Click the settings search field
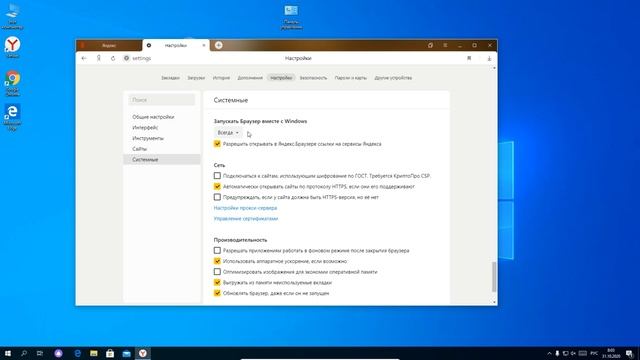Image resolution: width=640 pixels, height=360 pixels. tap(162, 100)
